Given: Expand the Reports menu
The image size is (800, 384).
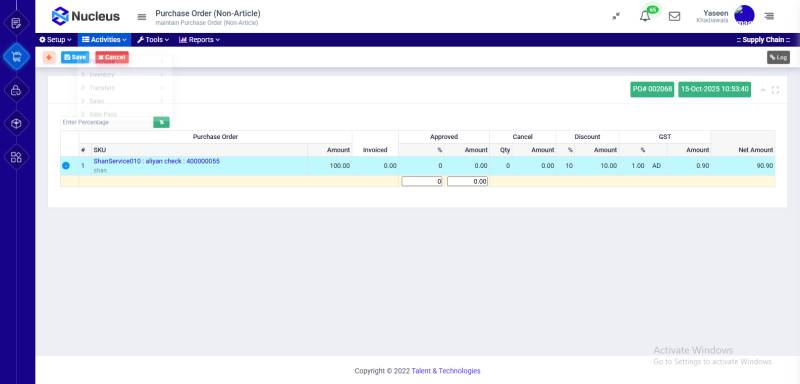Looking at the screenshot, I should tap(199, 40).
